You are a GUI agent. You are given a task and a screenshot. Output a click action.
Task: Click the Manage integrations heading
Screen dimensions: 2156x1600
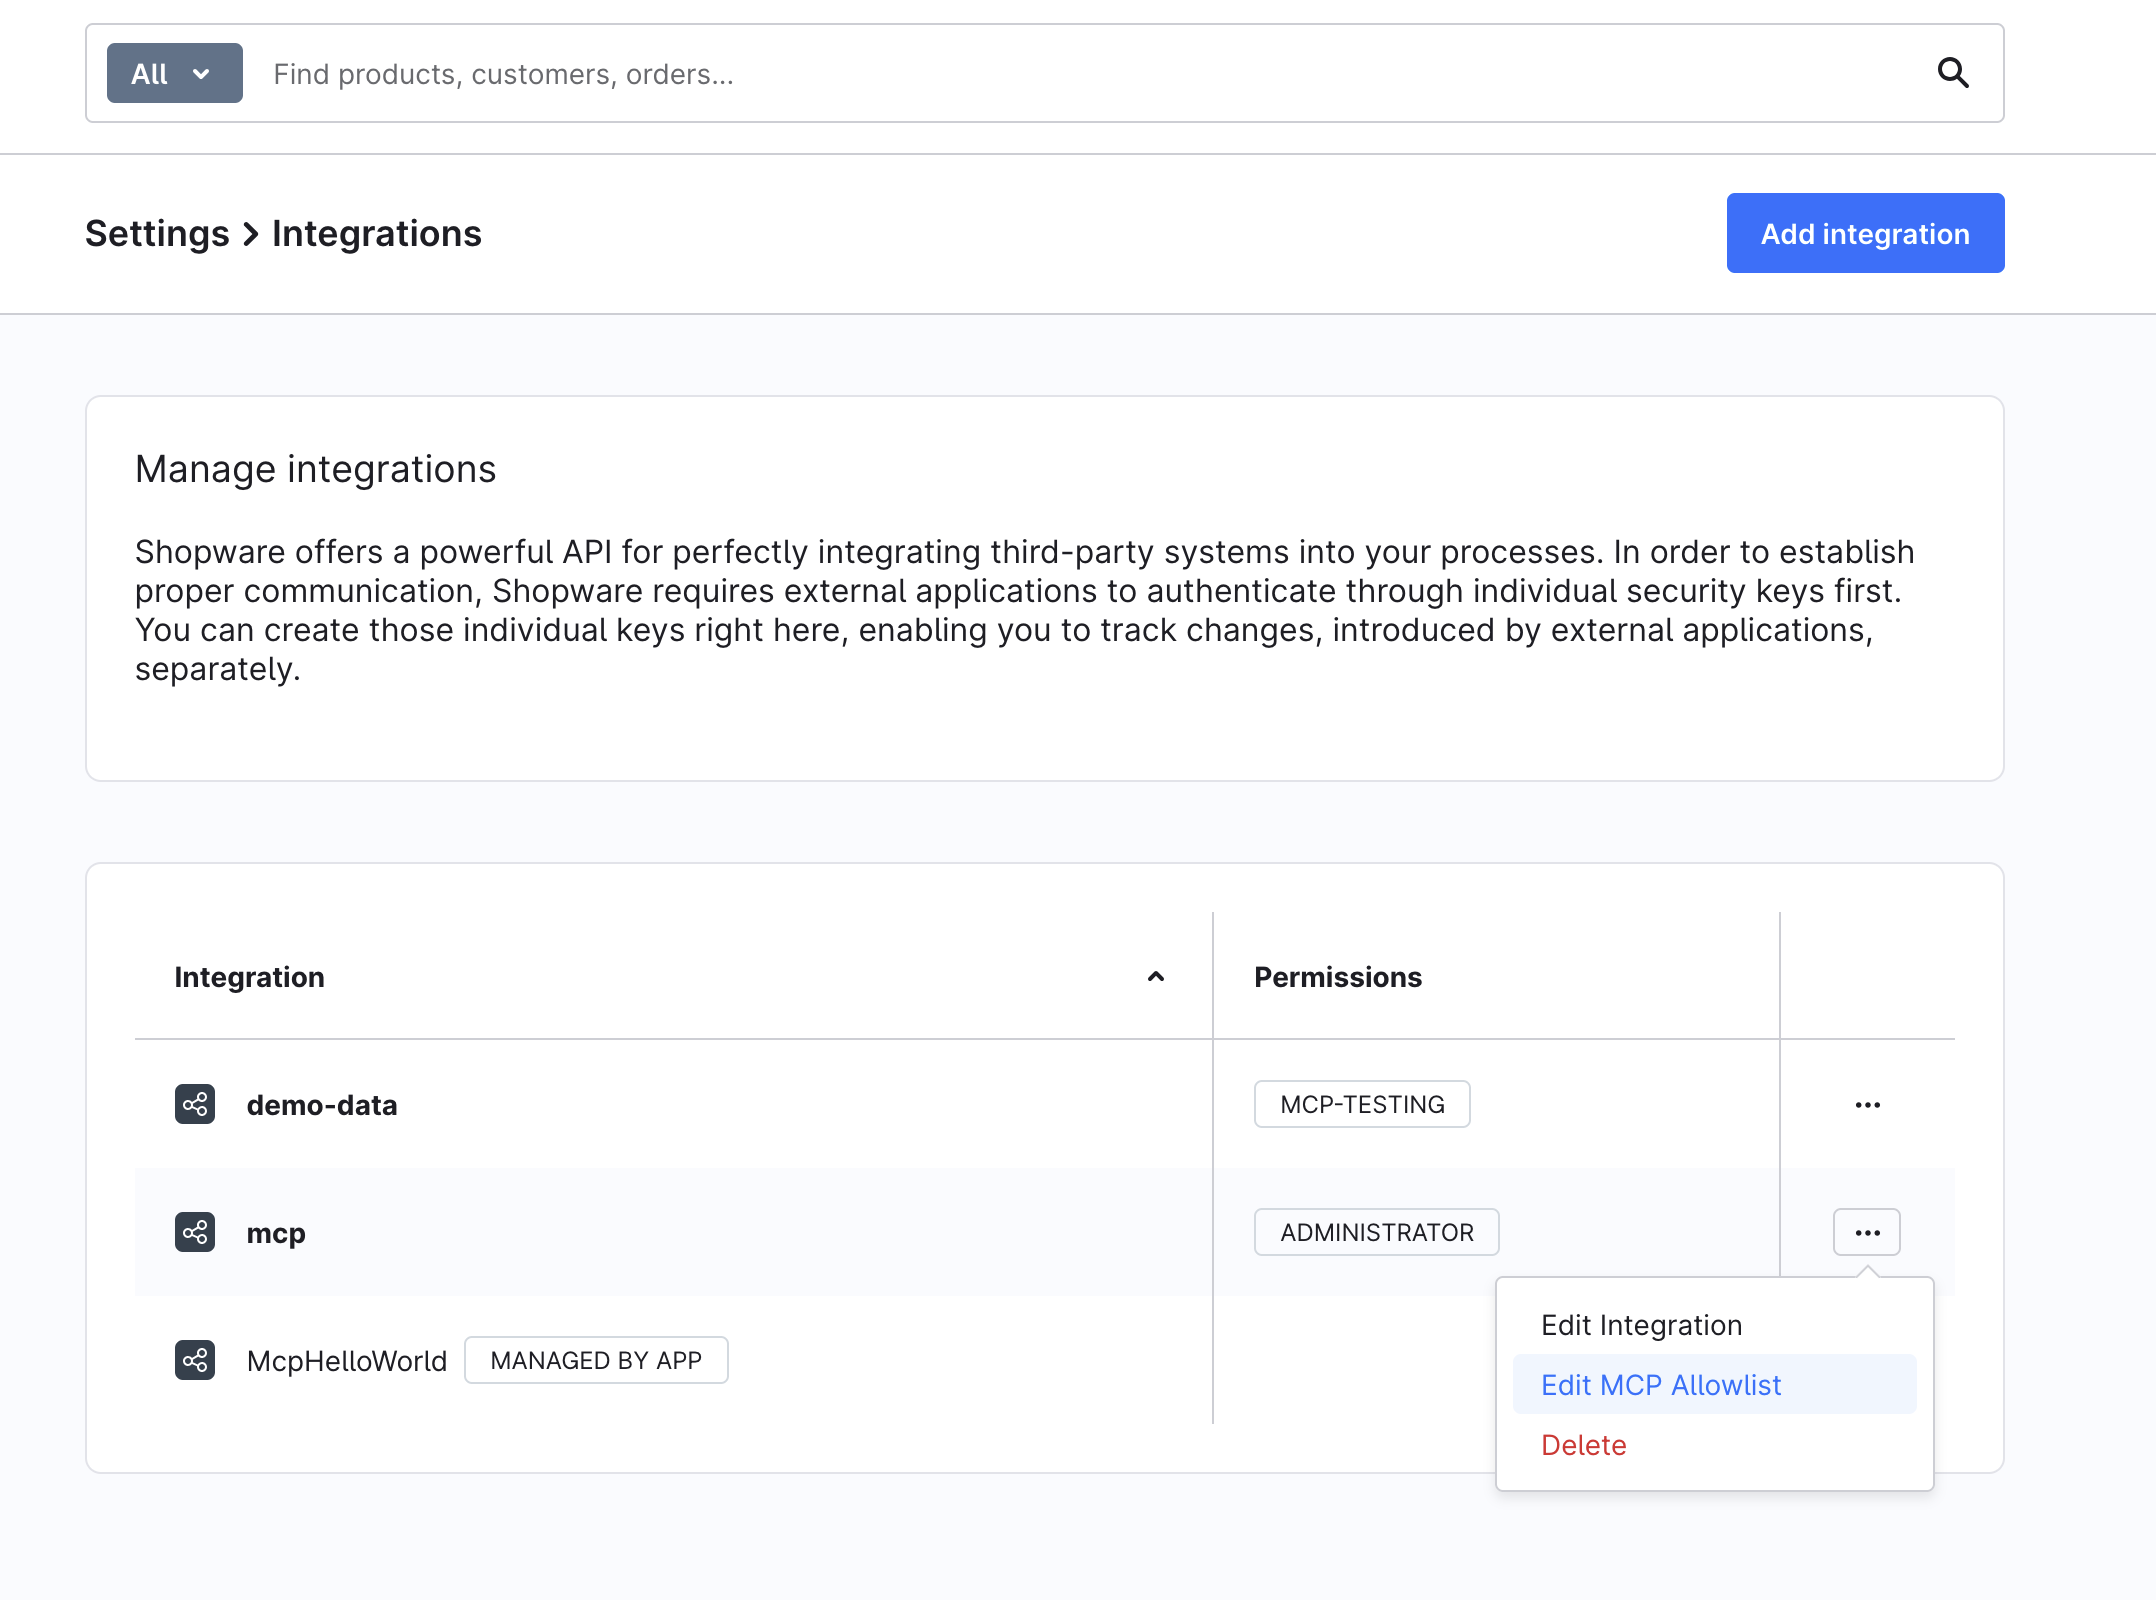coord(316,469)
